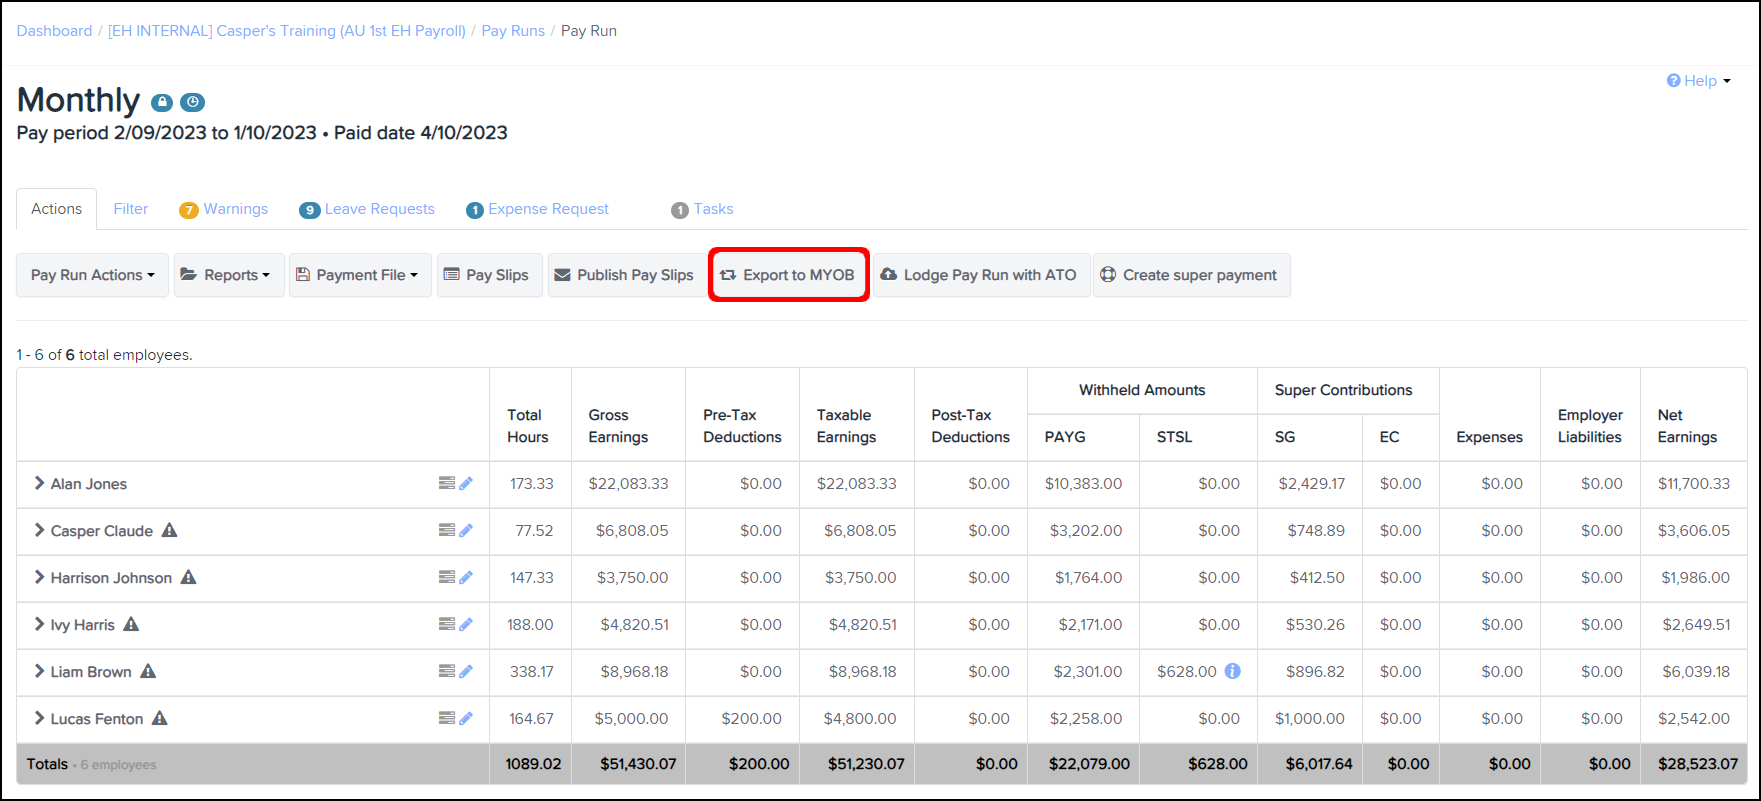Screen dimensions: 1761x801
Task: Expand Liam Brown row
Action: click(x=39, y=671)
